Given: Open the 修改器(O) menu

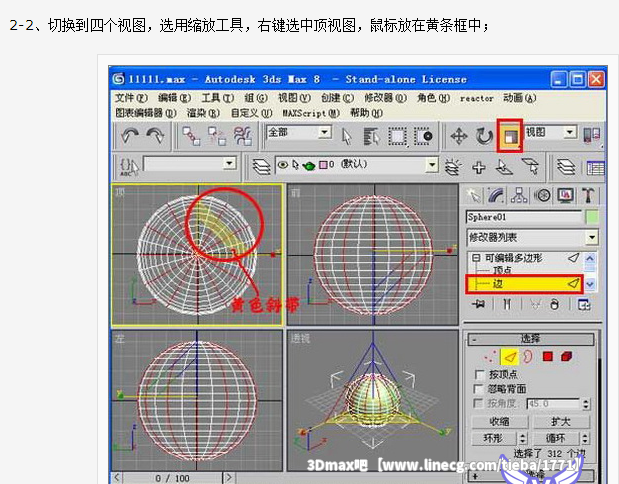Looking at the screenshot, I should click(x=385, y=98).
